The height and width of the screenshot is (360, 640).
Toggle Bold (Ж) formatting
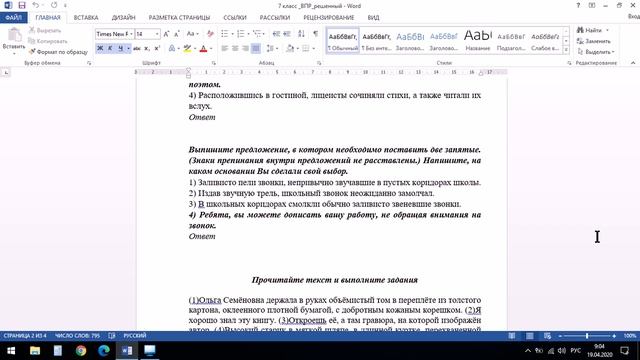pyautogui.click(x=100, y=49)
